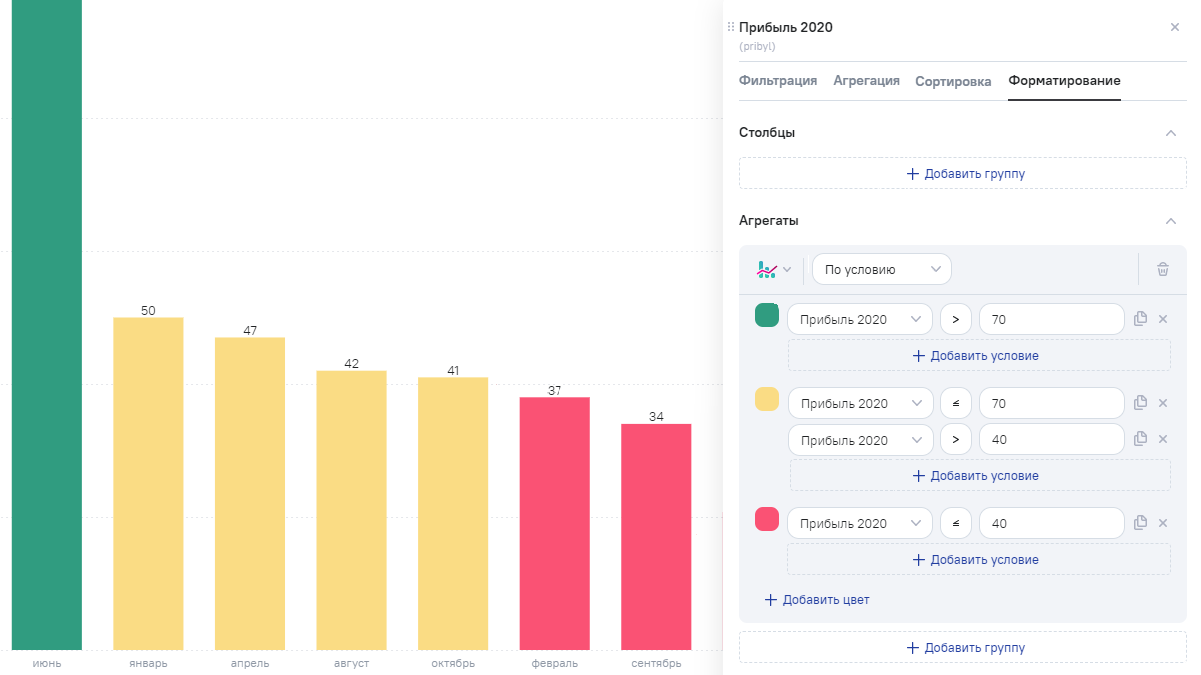Collapse the Агрегаты section
This screenshot has height=675, width=1201.
click(x=1171, y=221)
